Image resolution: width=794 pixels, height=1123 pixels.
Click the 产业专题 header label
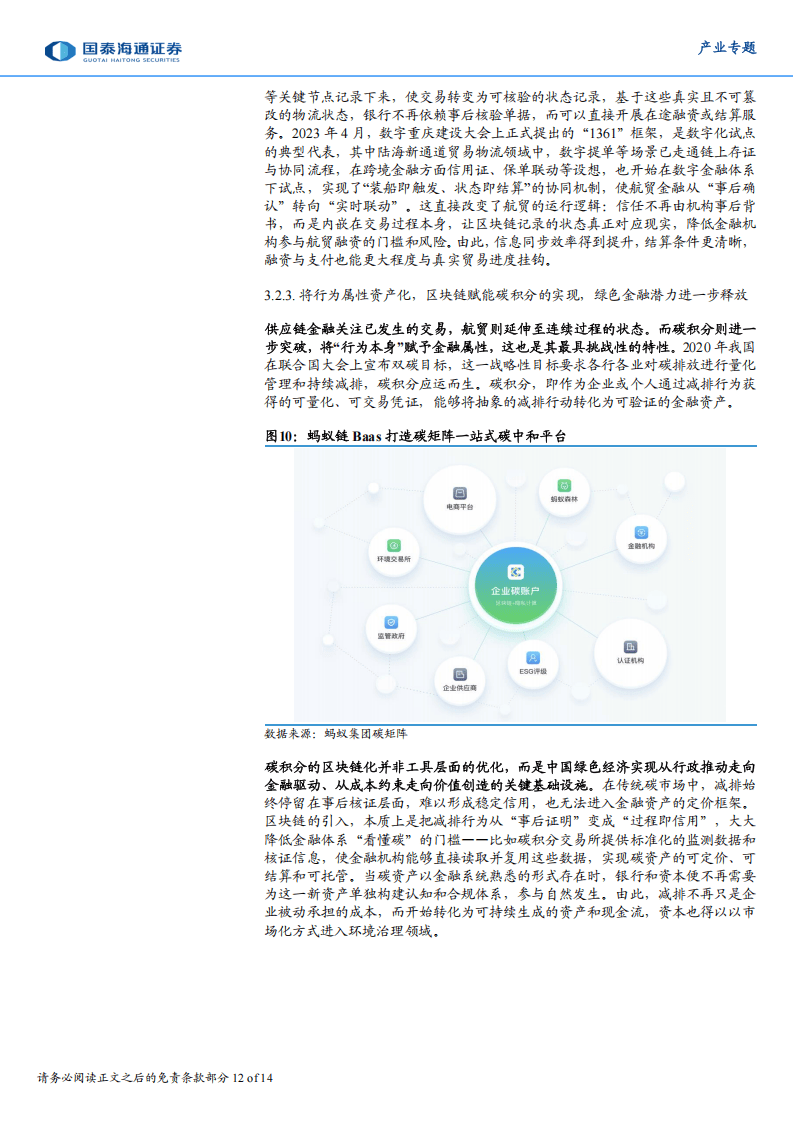point(726,48)
